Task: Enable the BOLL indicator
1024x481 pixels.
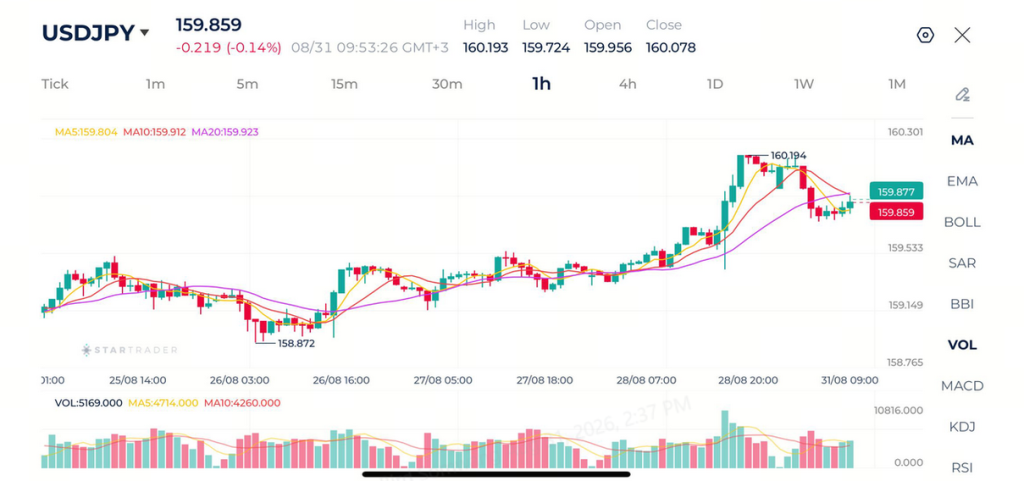Action: click(962, 222)
